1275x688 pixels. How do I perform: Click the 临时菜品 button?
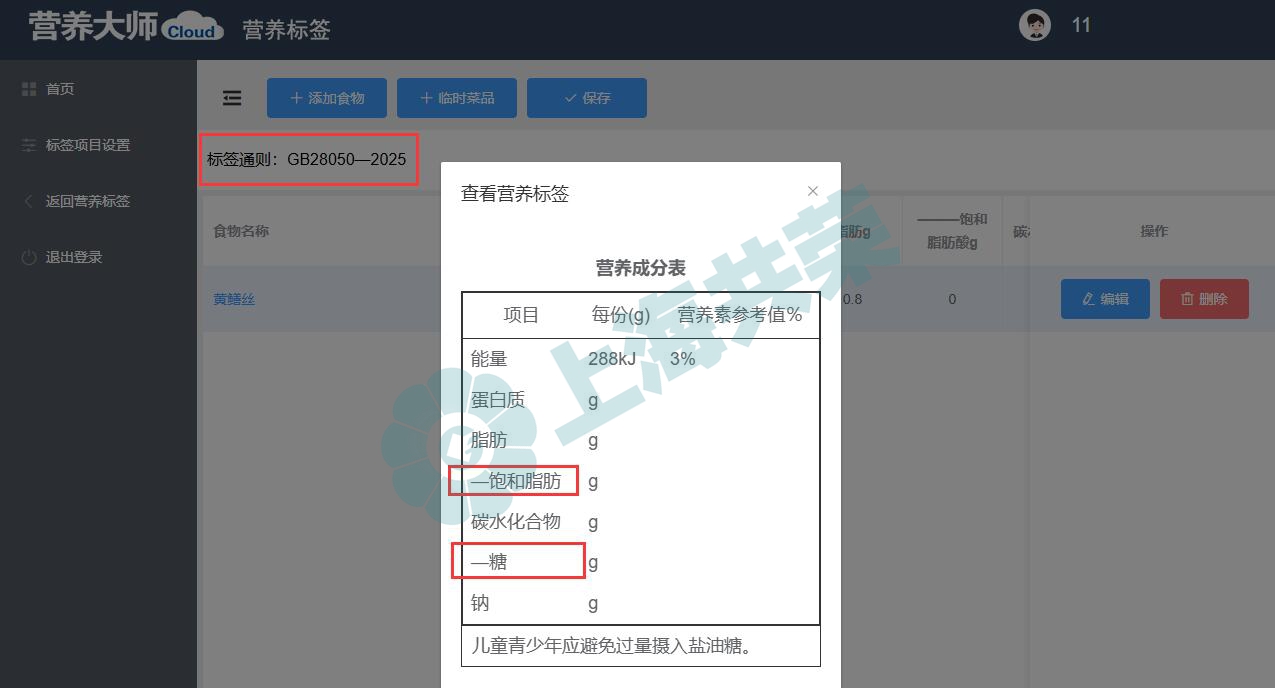457,98
